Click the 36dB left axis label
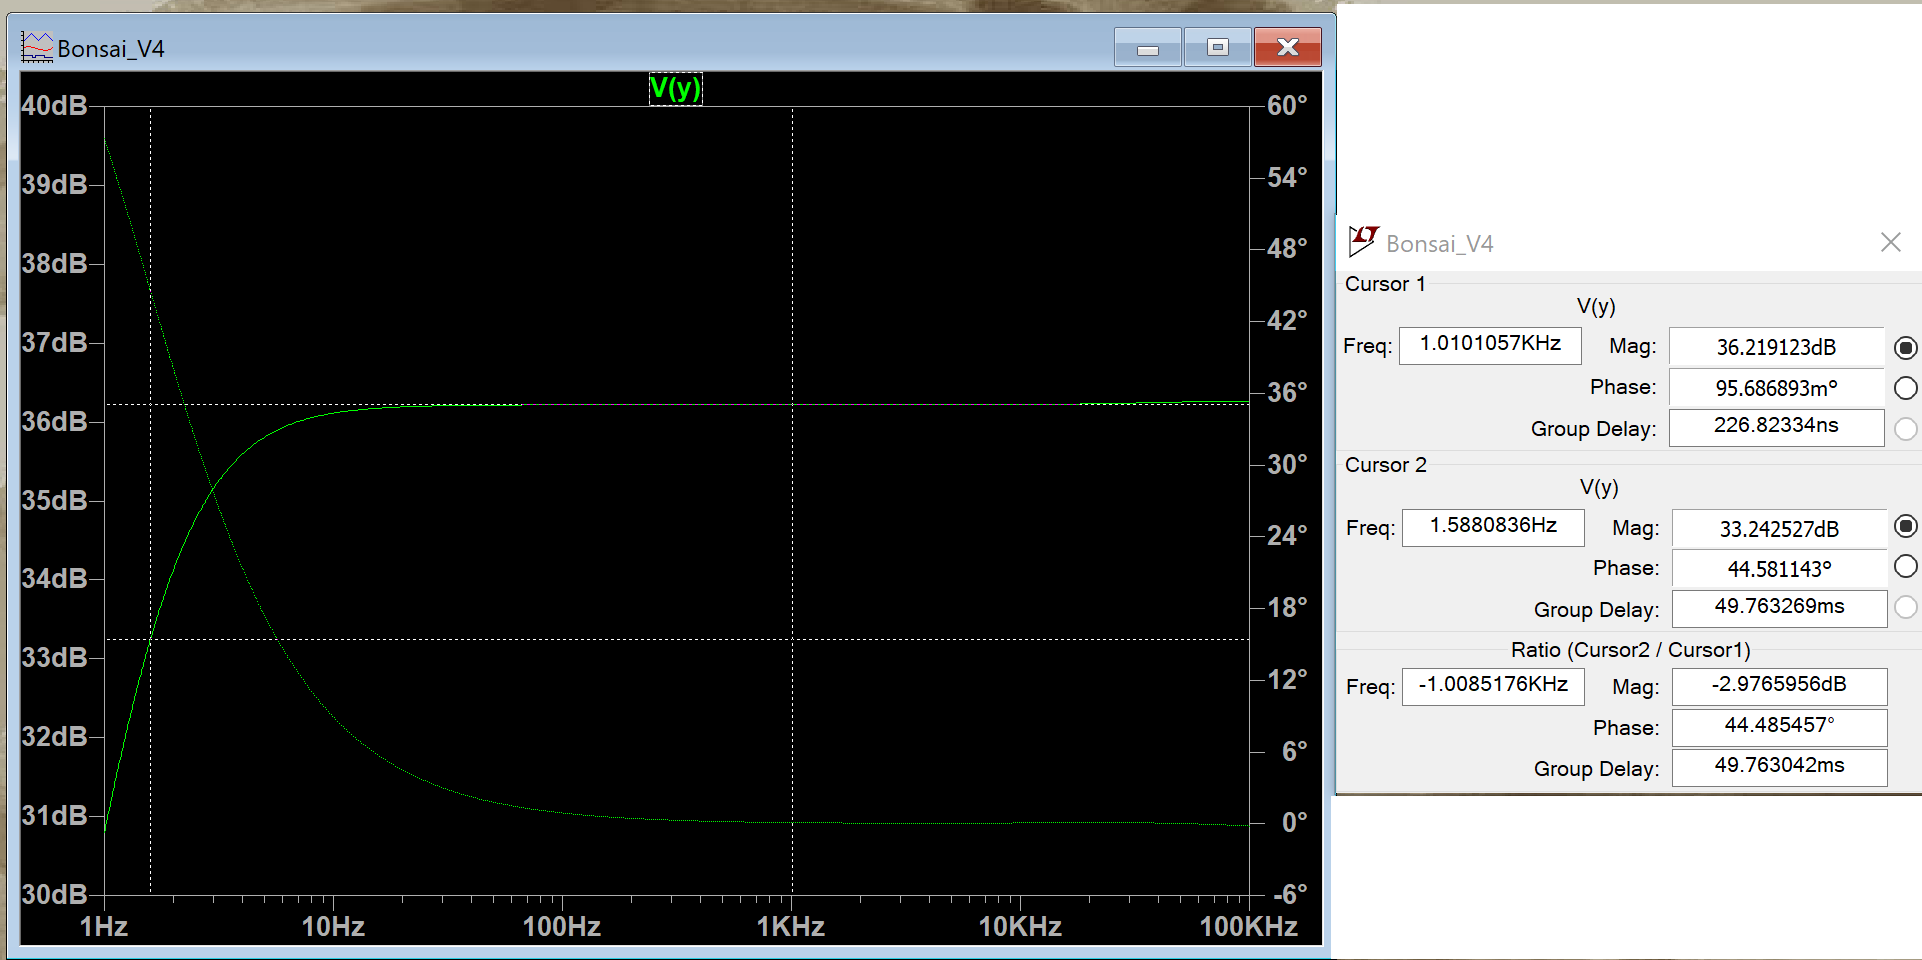 (x=55, y=421)
